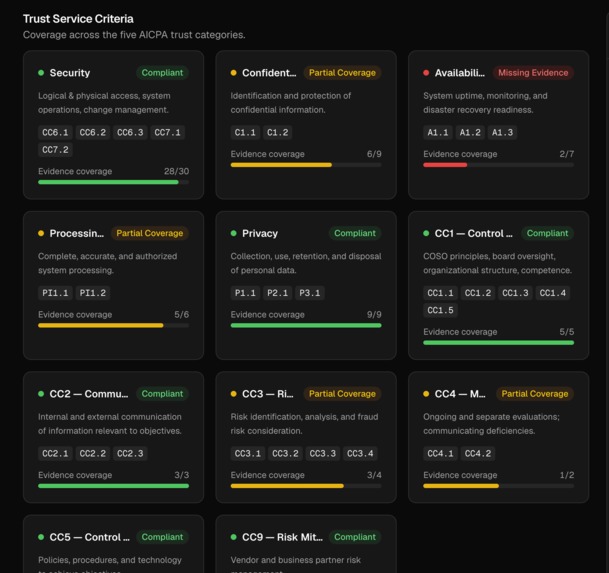Open the Privacy criteria card title
This screenshot has width=609, height=573.
pyautogui.click(x=260, y=233)
